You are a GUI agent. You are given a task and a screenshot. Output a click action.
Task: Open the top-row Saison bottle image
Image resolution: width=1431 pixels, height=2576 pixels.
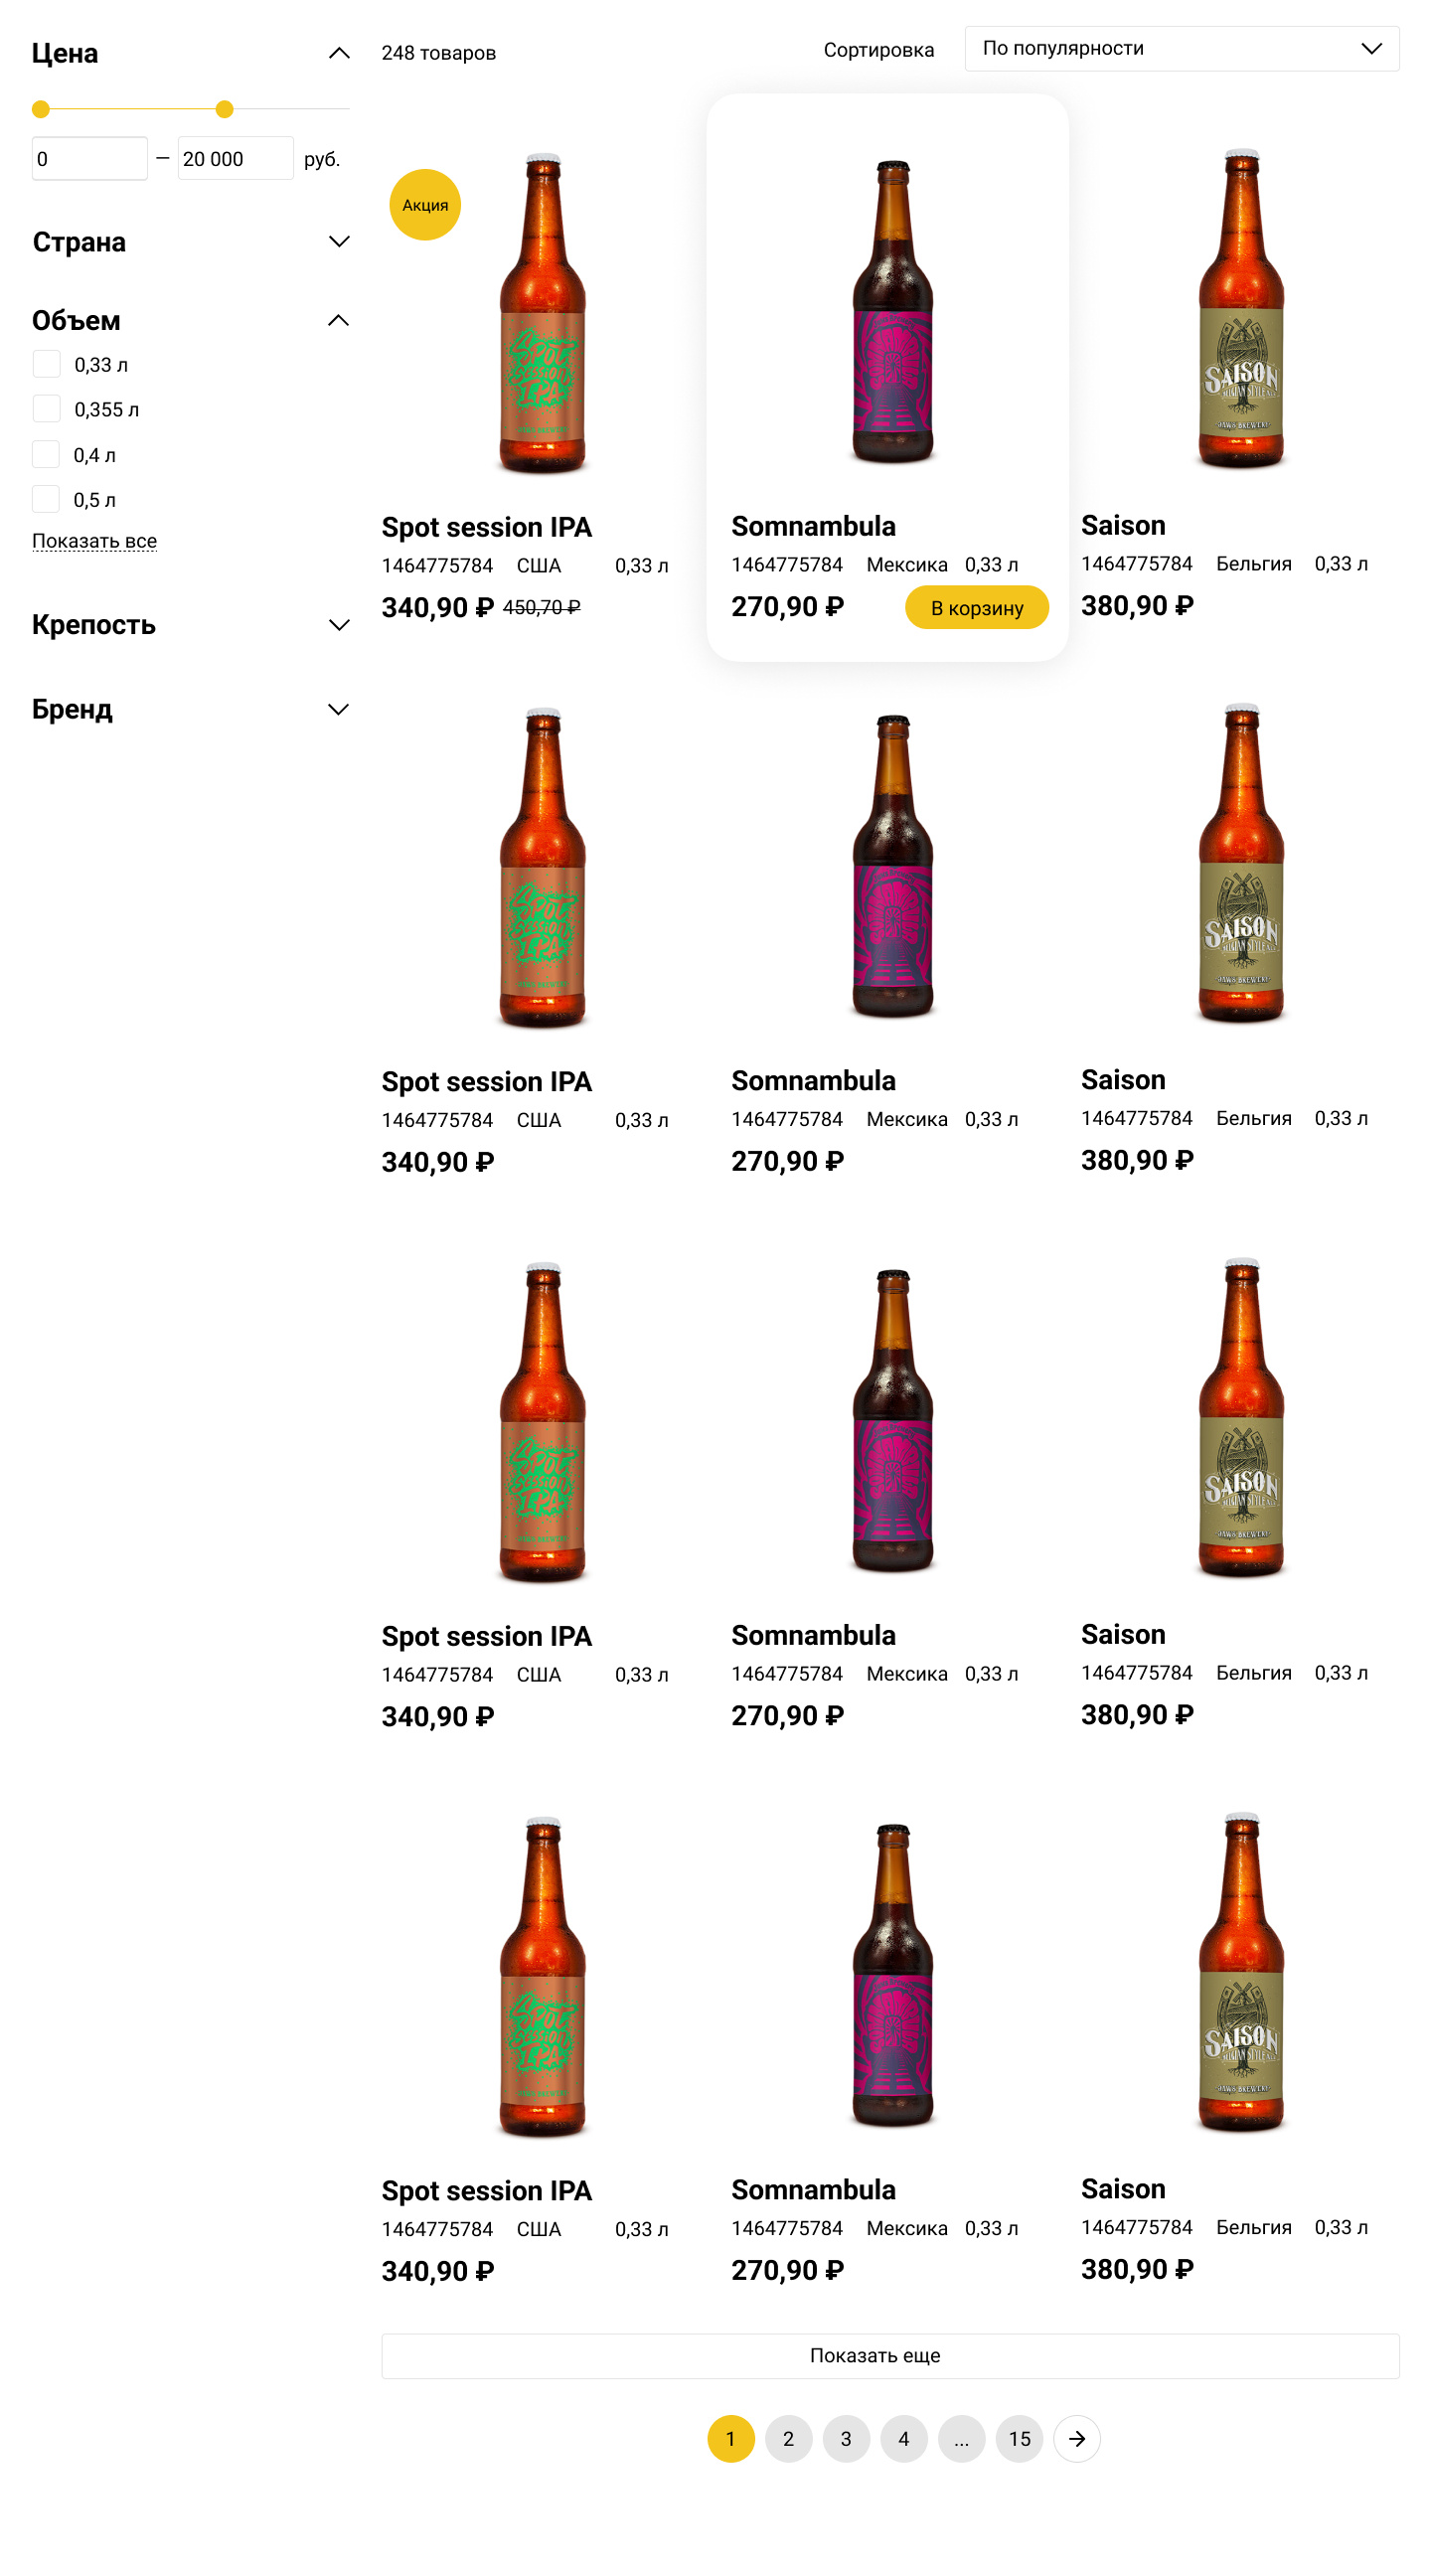tap(1241, 309)
